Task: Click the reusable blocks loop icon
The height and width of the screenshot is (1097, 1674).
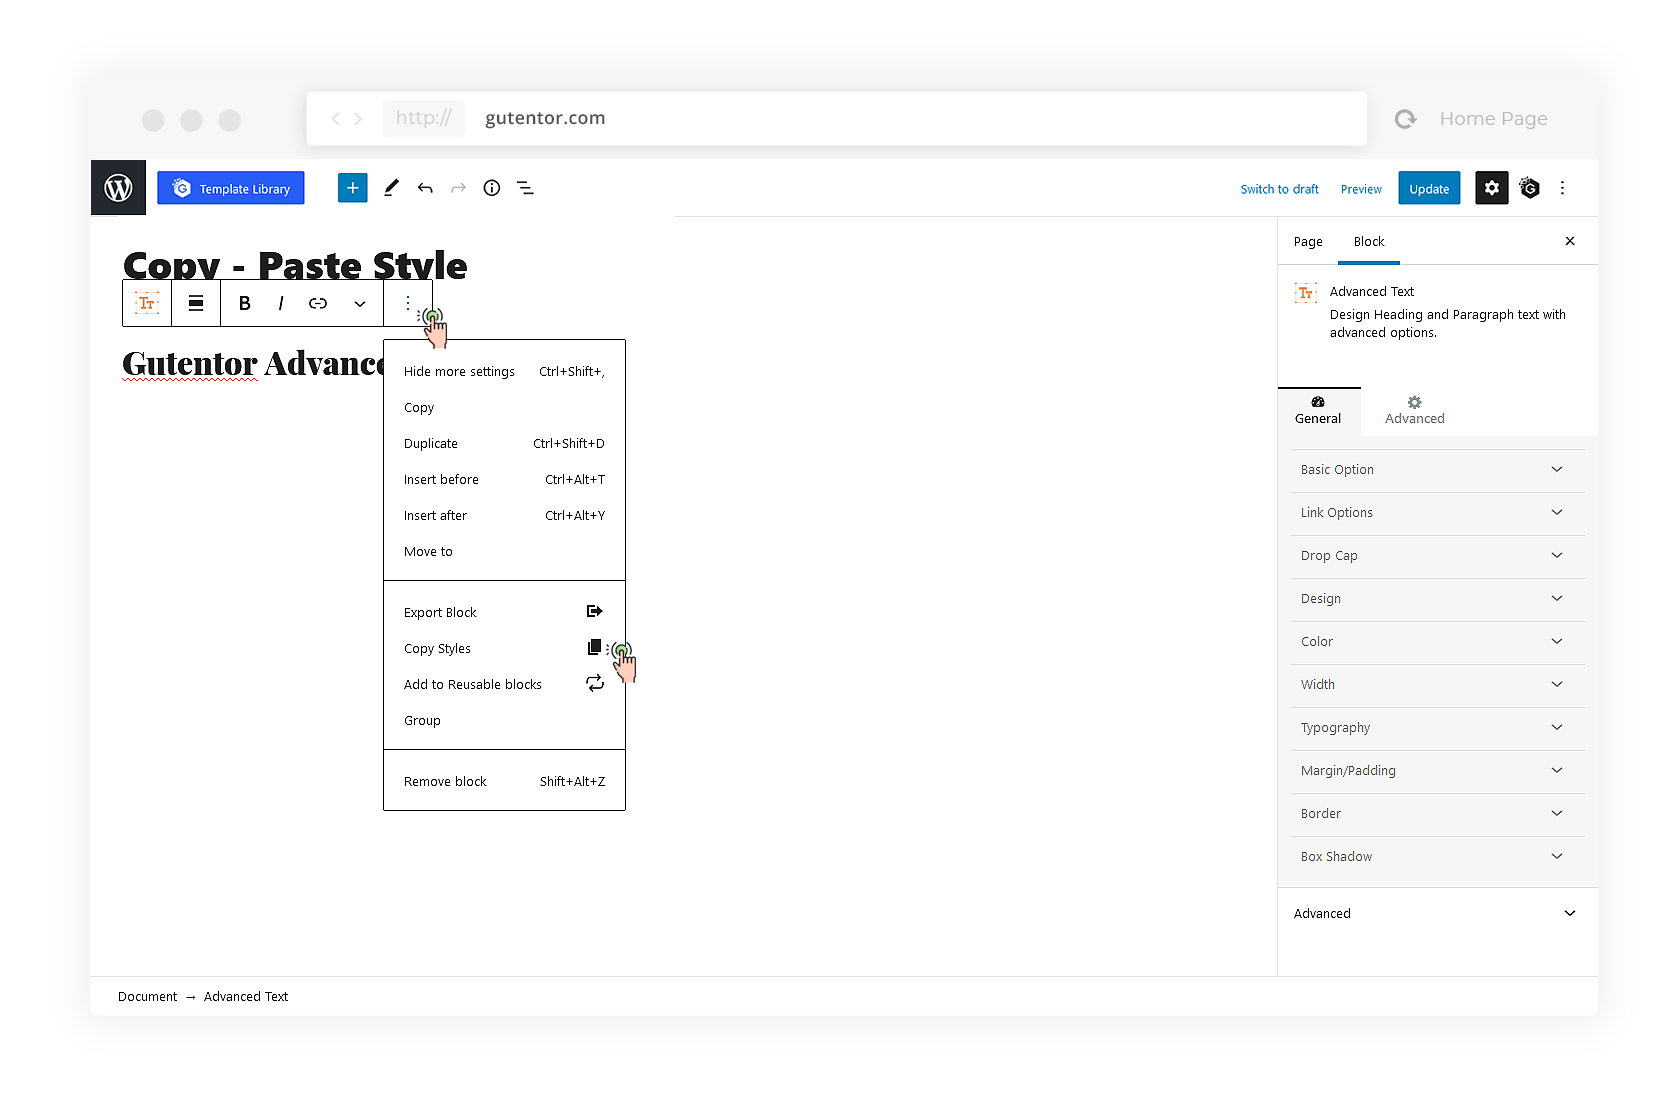Action: click(594, 683)
